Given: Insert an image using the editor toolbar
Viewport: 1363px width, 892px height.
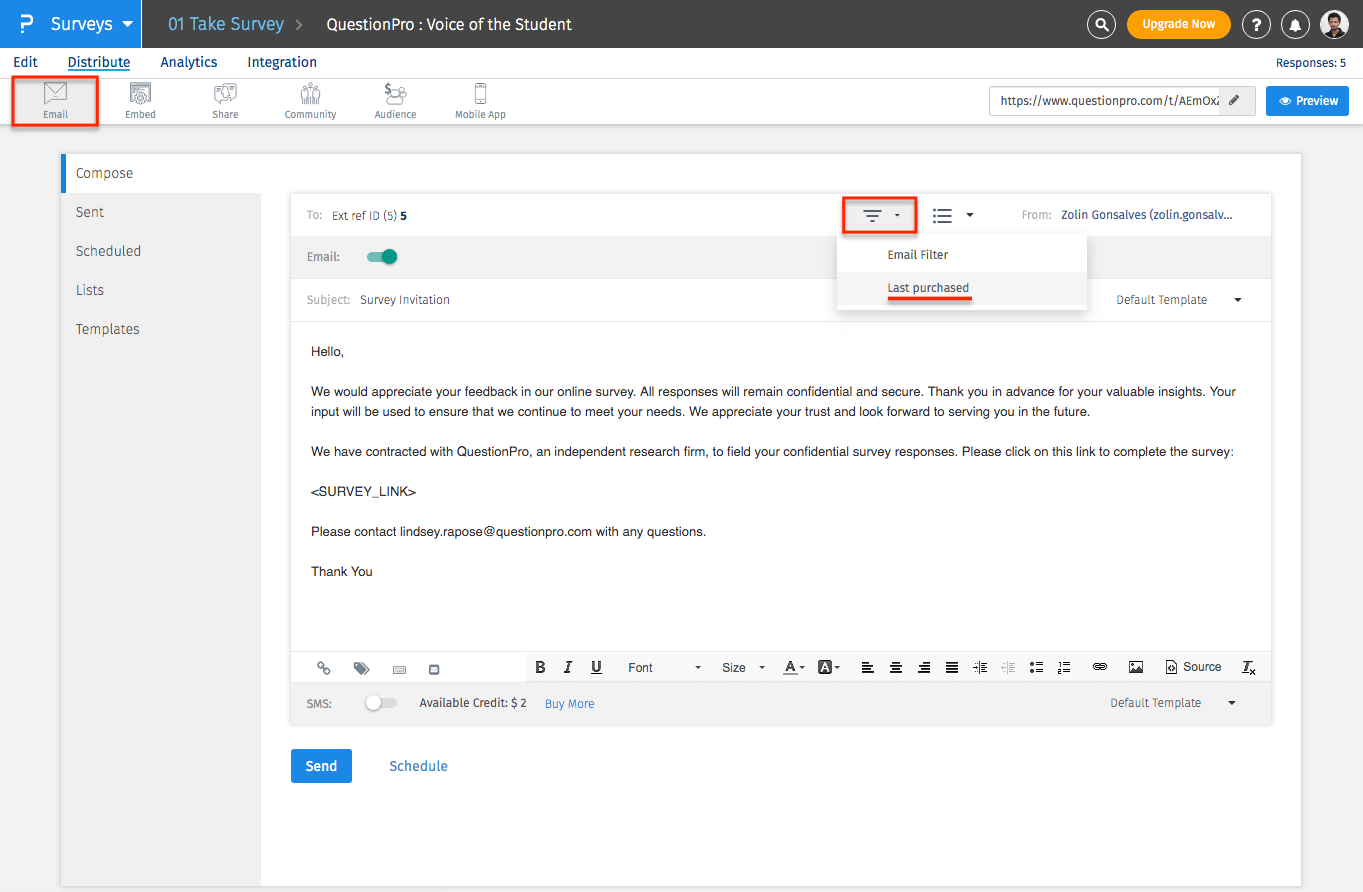Looking at the screenshot, I should click(x=1135, y=667).
